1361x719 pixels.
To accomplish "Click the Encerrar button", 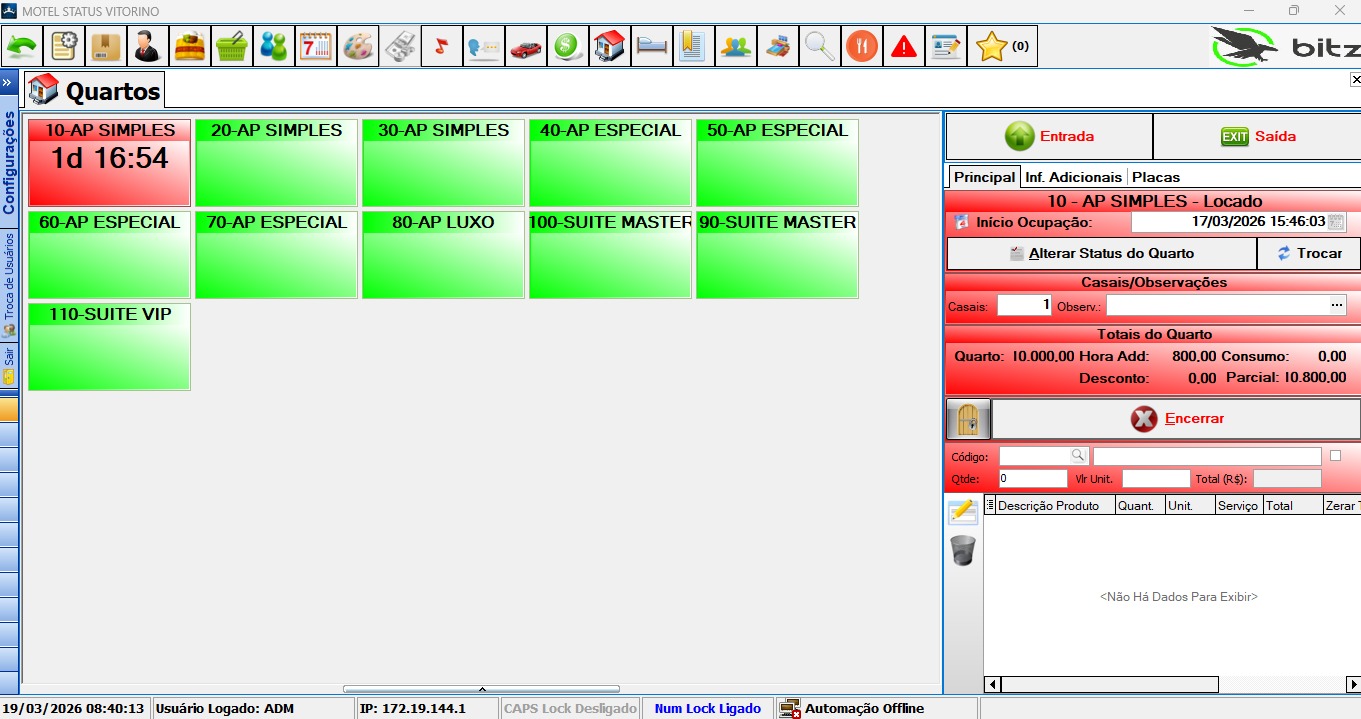I will point(1176,419).
